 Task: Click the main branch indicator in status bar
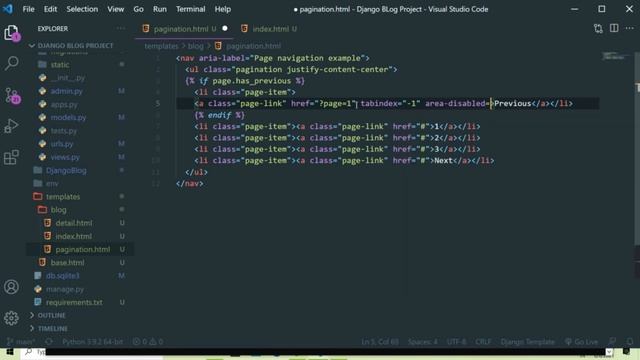pyautogui.click(x=20, y=342)
